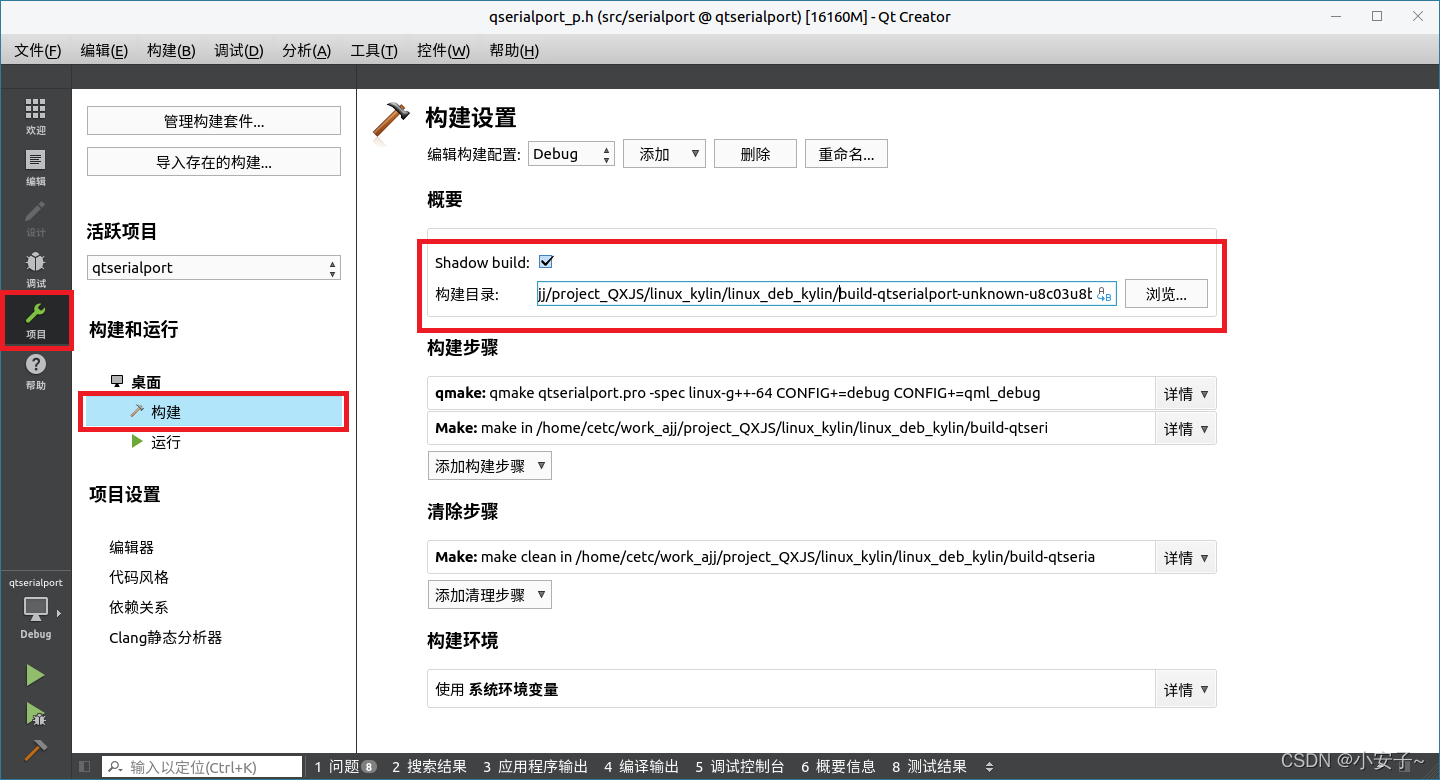Open the 帮助(H) menu
Image resolution: width=1440 pixels, height=780 pixels.
514,50
